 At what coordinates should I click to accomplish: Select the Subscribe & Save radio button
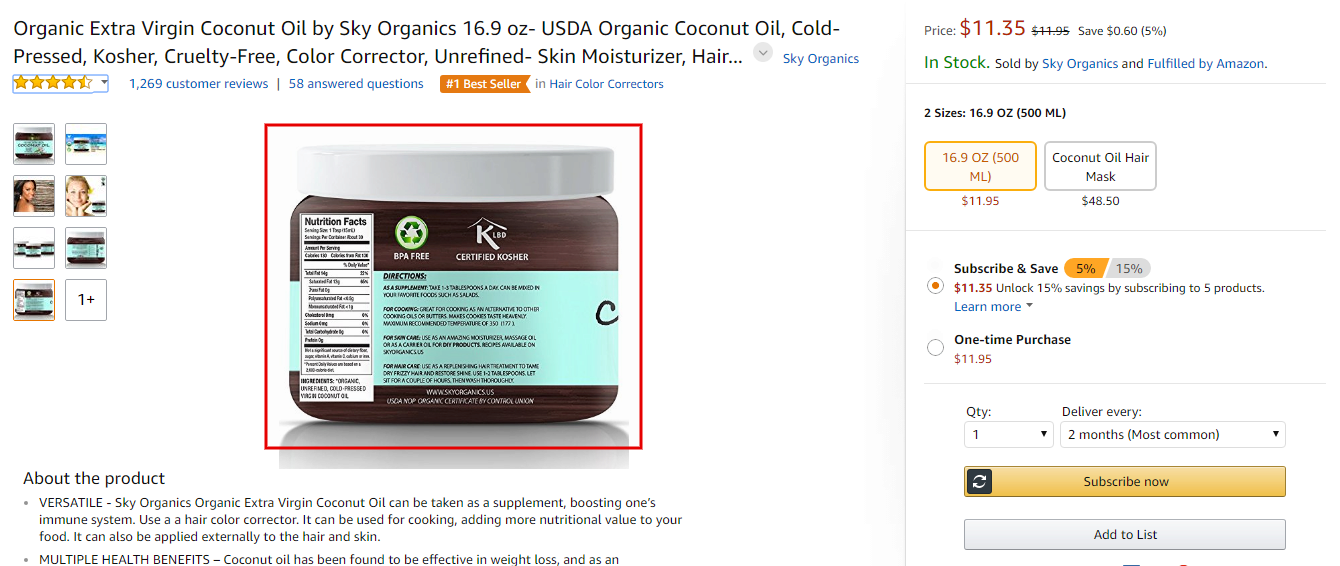[x=935, y=286]
